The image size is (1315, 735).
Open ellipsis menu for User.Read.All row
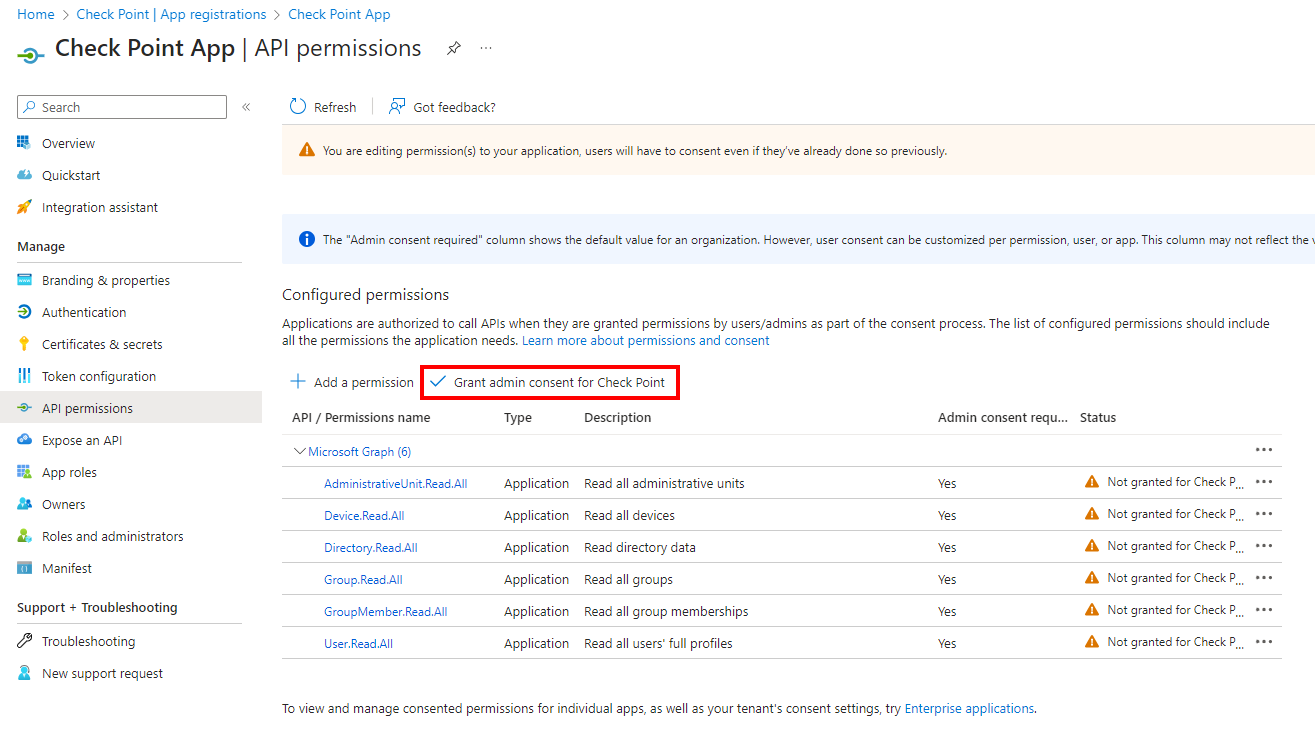tap(1263, 642)
